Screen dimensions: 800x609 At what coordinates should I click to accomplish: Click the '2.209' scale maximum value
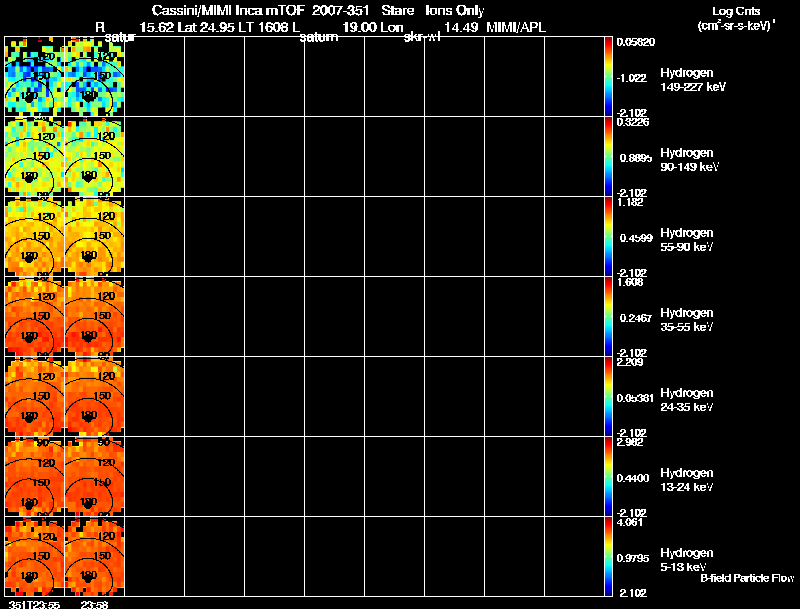(x=630, y=362)
